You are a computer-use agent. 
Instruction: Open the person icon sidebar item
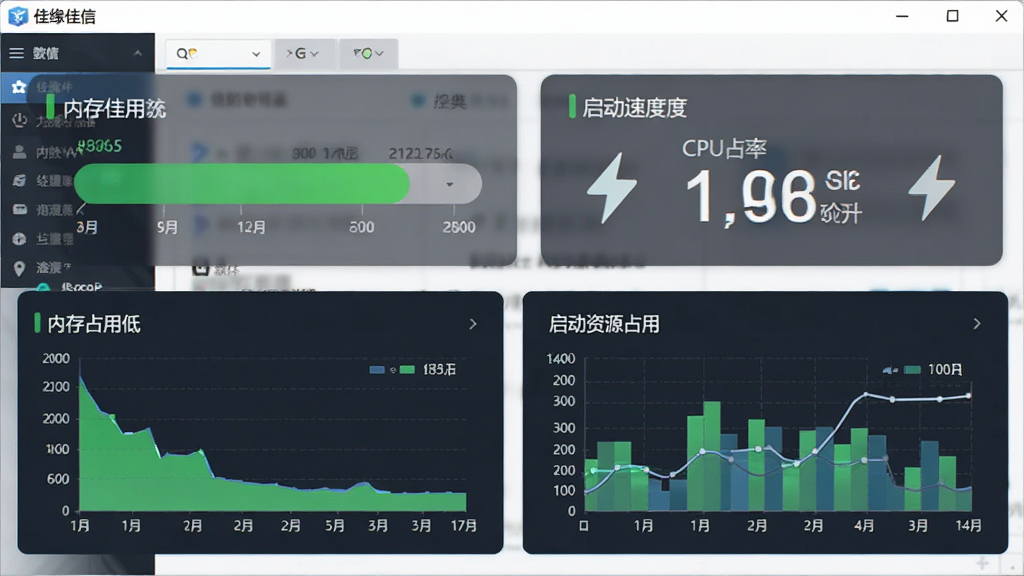[20, 152]
